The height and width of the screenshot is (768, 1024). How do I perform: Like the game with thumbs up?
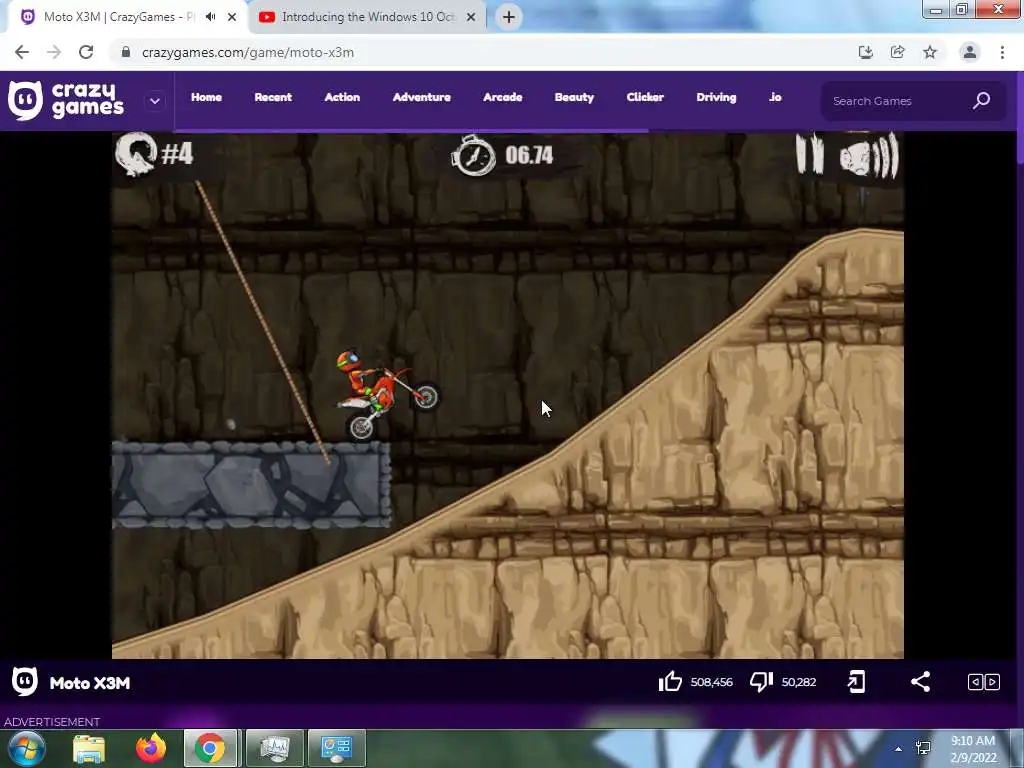(670, 682)
